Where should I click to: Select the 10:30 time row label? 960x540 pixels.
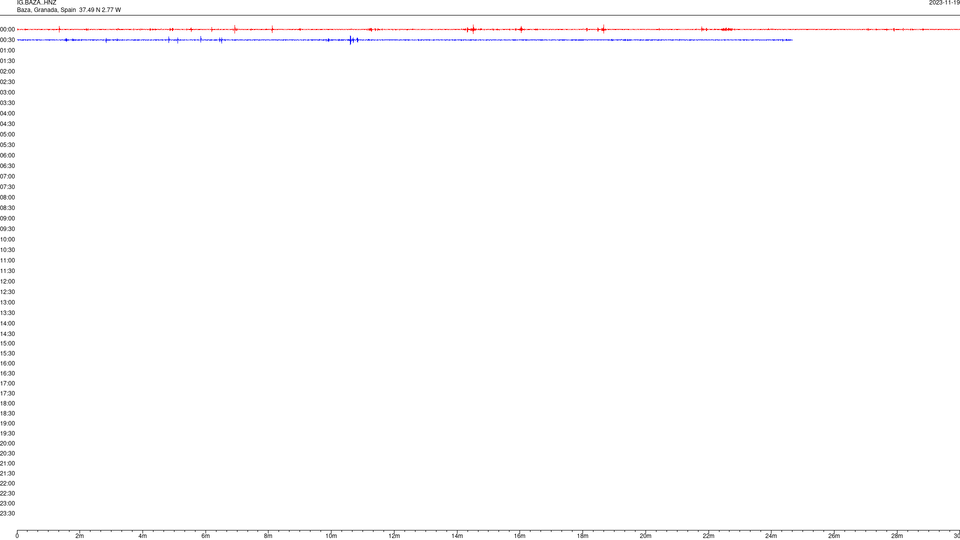pyautogui.click(x=7, y=250)
